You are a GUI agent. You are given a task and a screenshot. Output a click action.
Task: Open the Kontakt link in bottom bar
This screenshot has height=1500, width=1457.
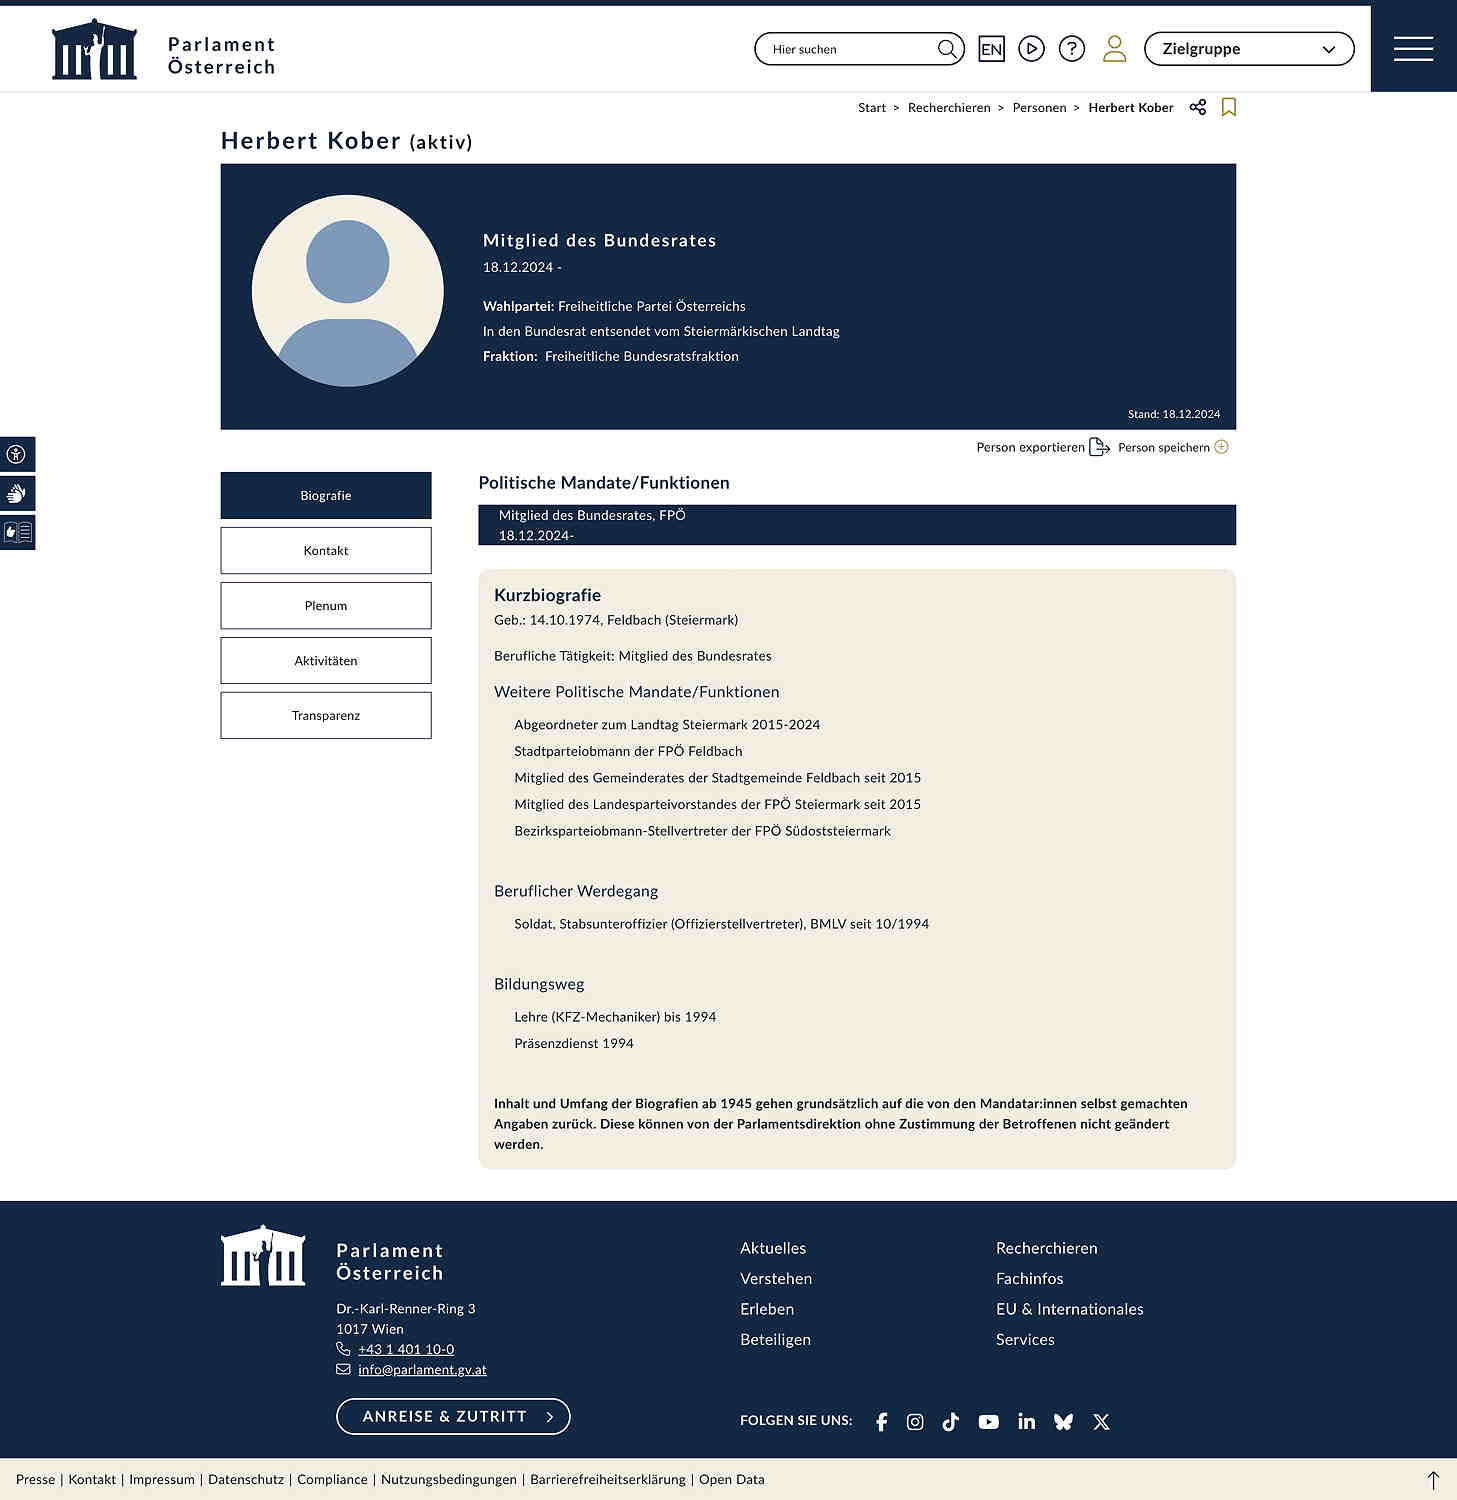pyautogui.click(x=92, y=1480)
